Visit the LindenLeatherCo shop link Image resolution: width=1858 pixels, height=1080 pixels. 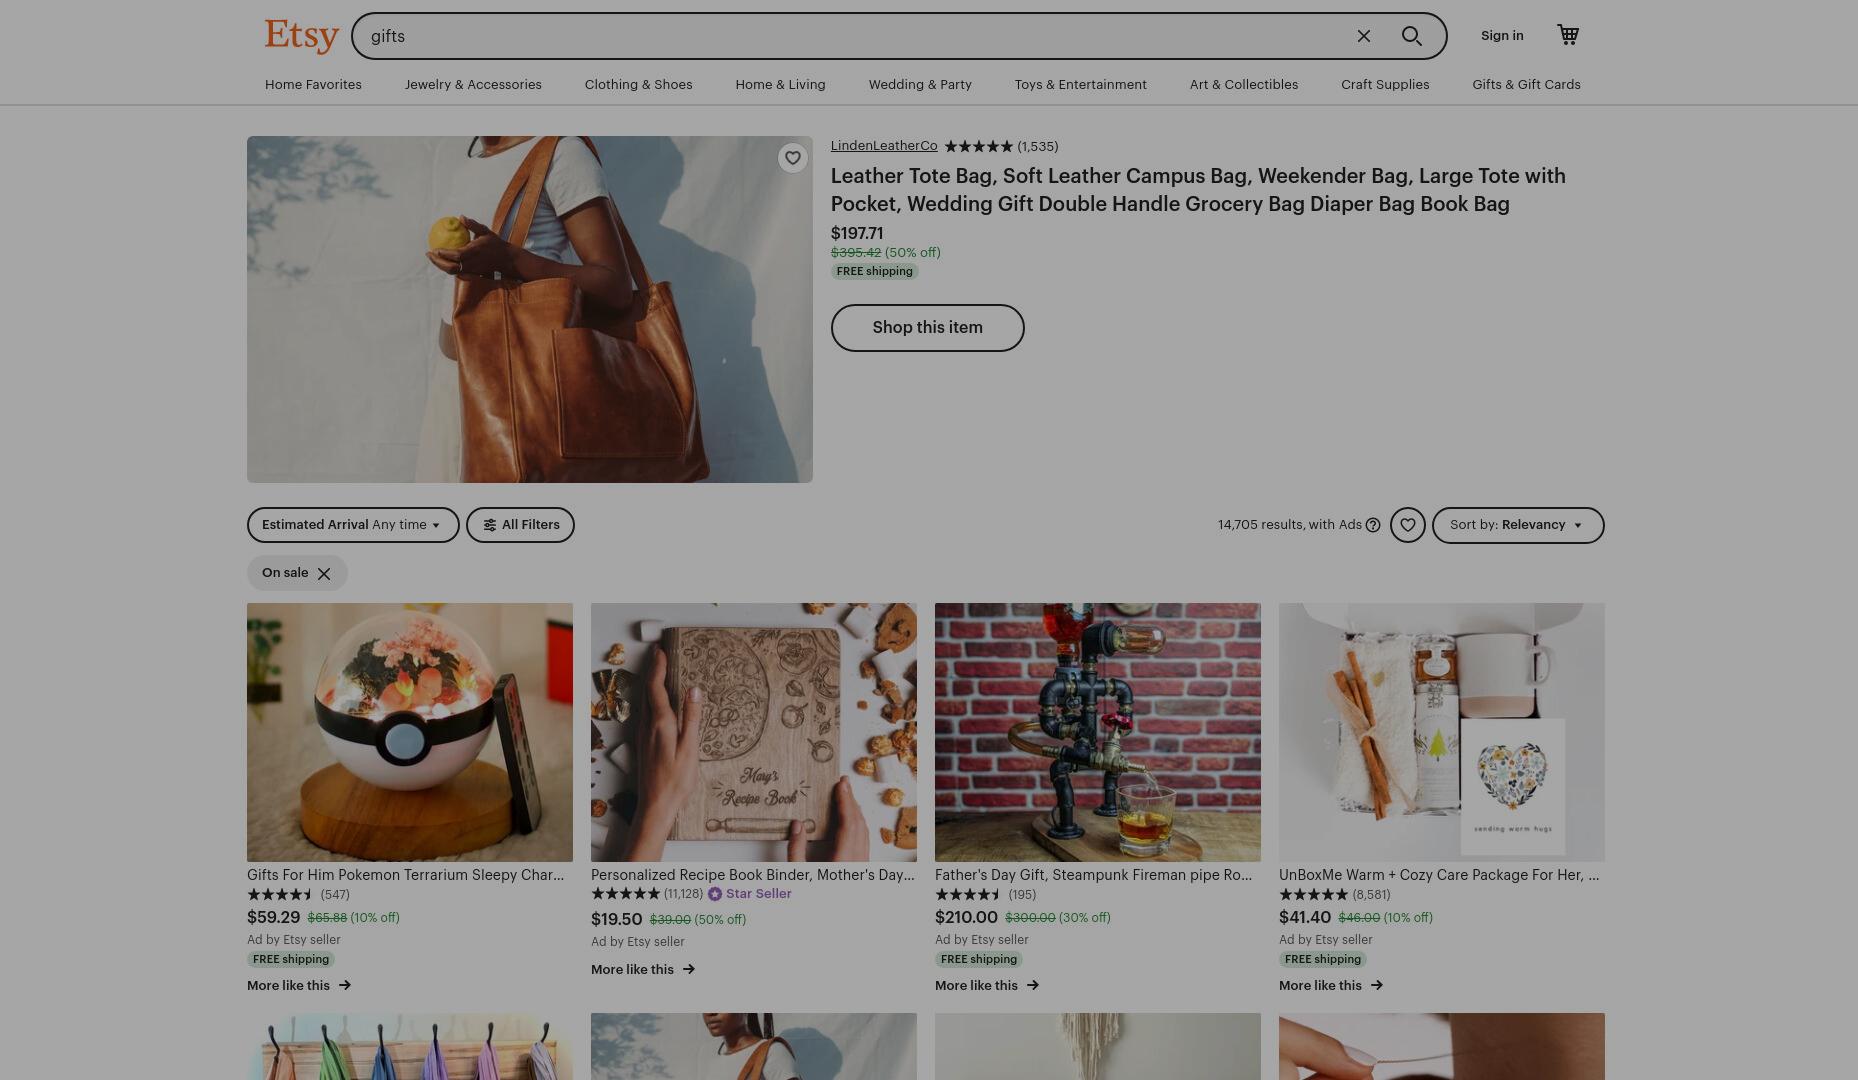click(x=884, y=146)
